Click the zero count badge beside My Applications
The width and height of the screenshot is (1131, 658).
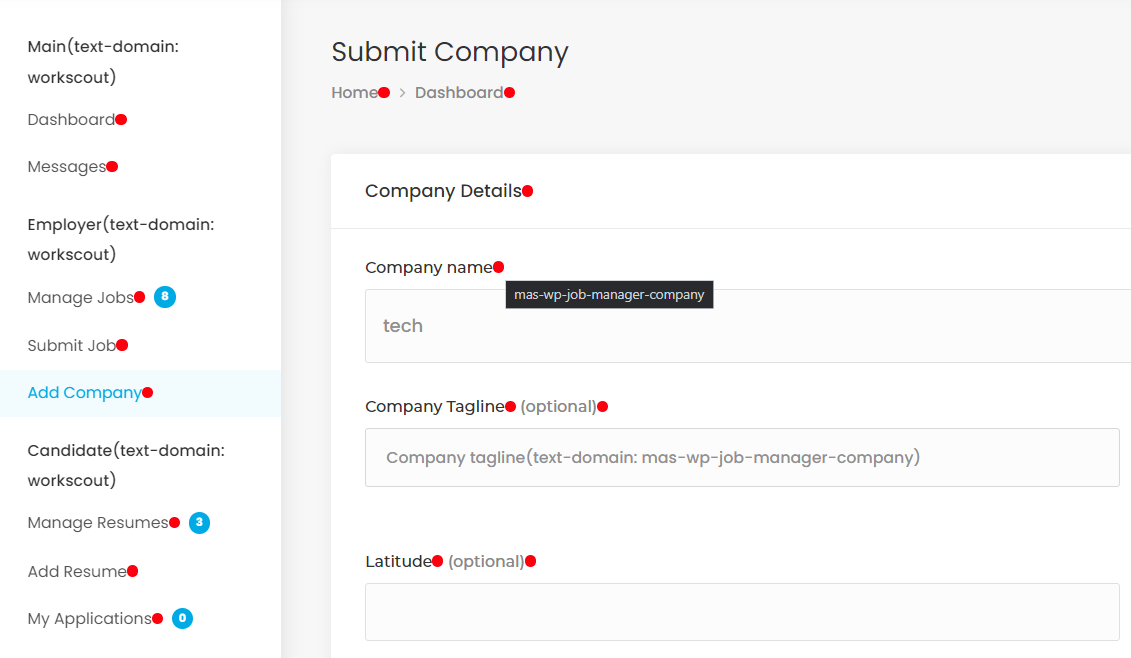182,619
